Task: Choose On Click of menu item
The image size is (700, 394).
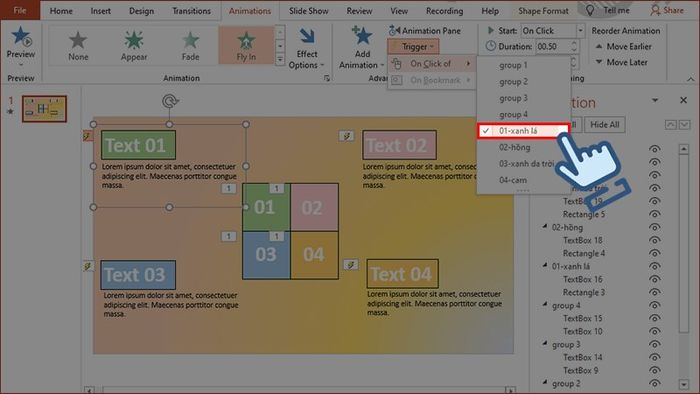Action: click(x=431, y=64)
